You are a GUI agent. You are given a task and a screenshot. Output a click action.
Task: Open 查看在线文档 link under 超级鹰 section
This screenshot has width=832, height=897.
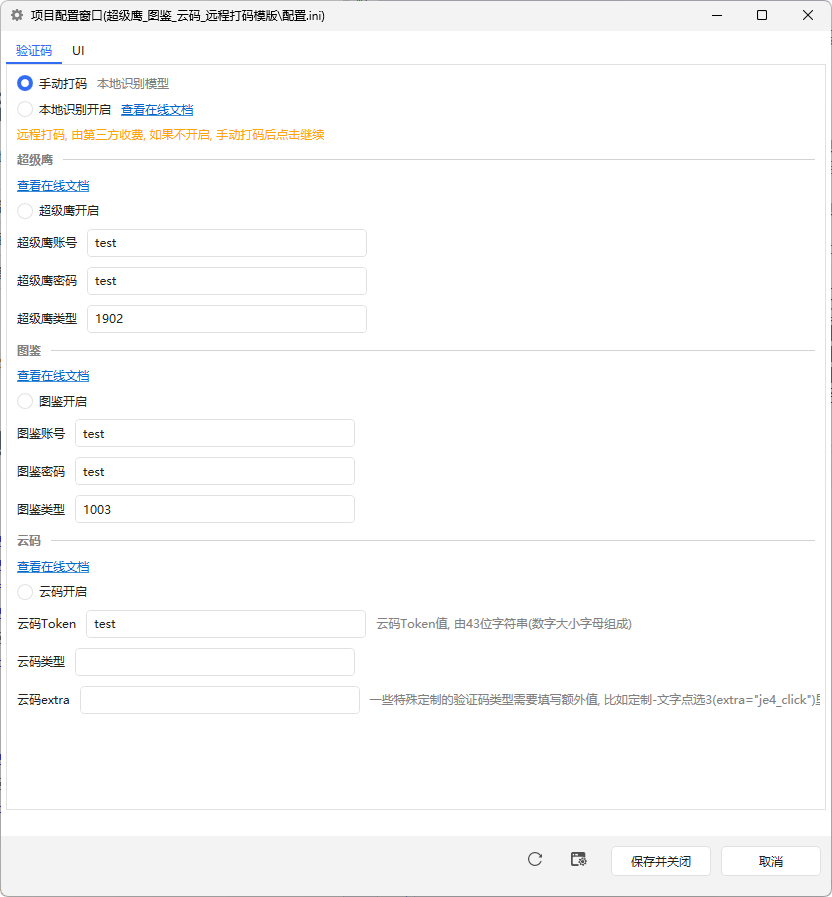(x=53, y=186)
